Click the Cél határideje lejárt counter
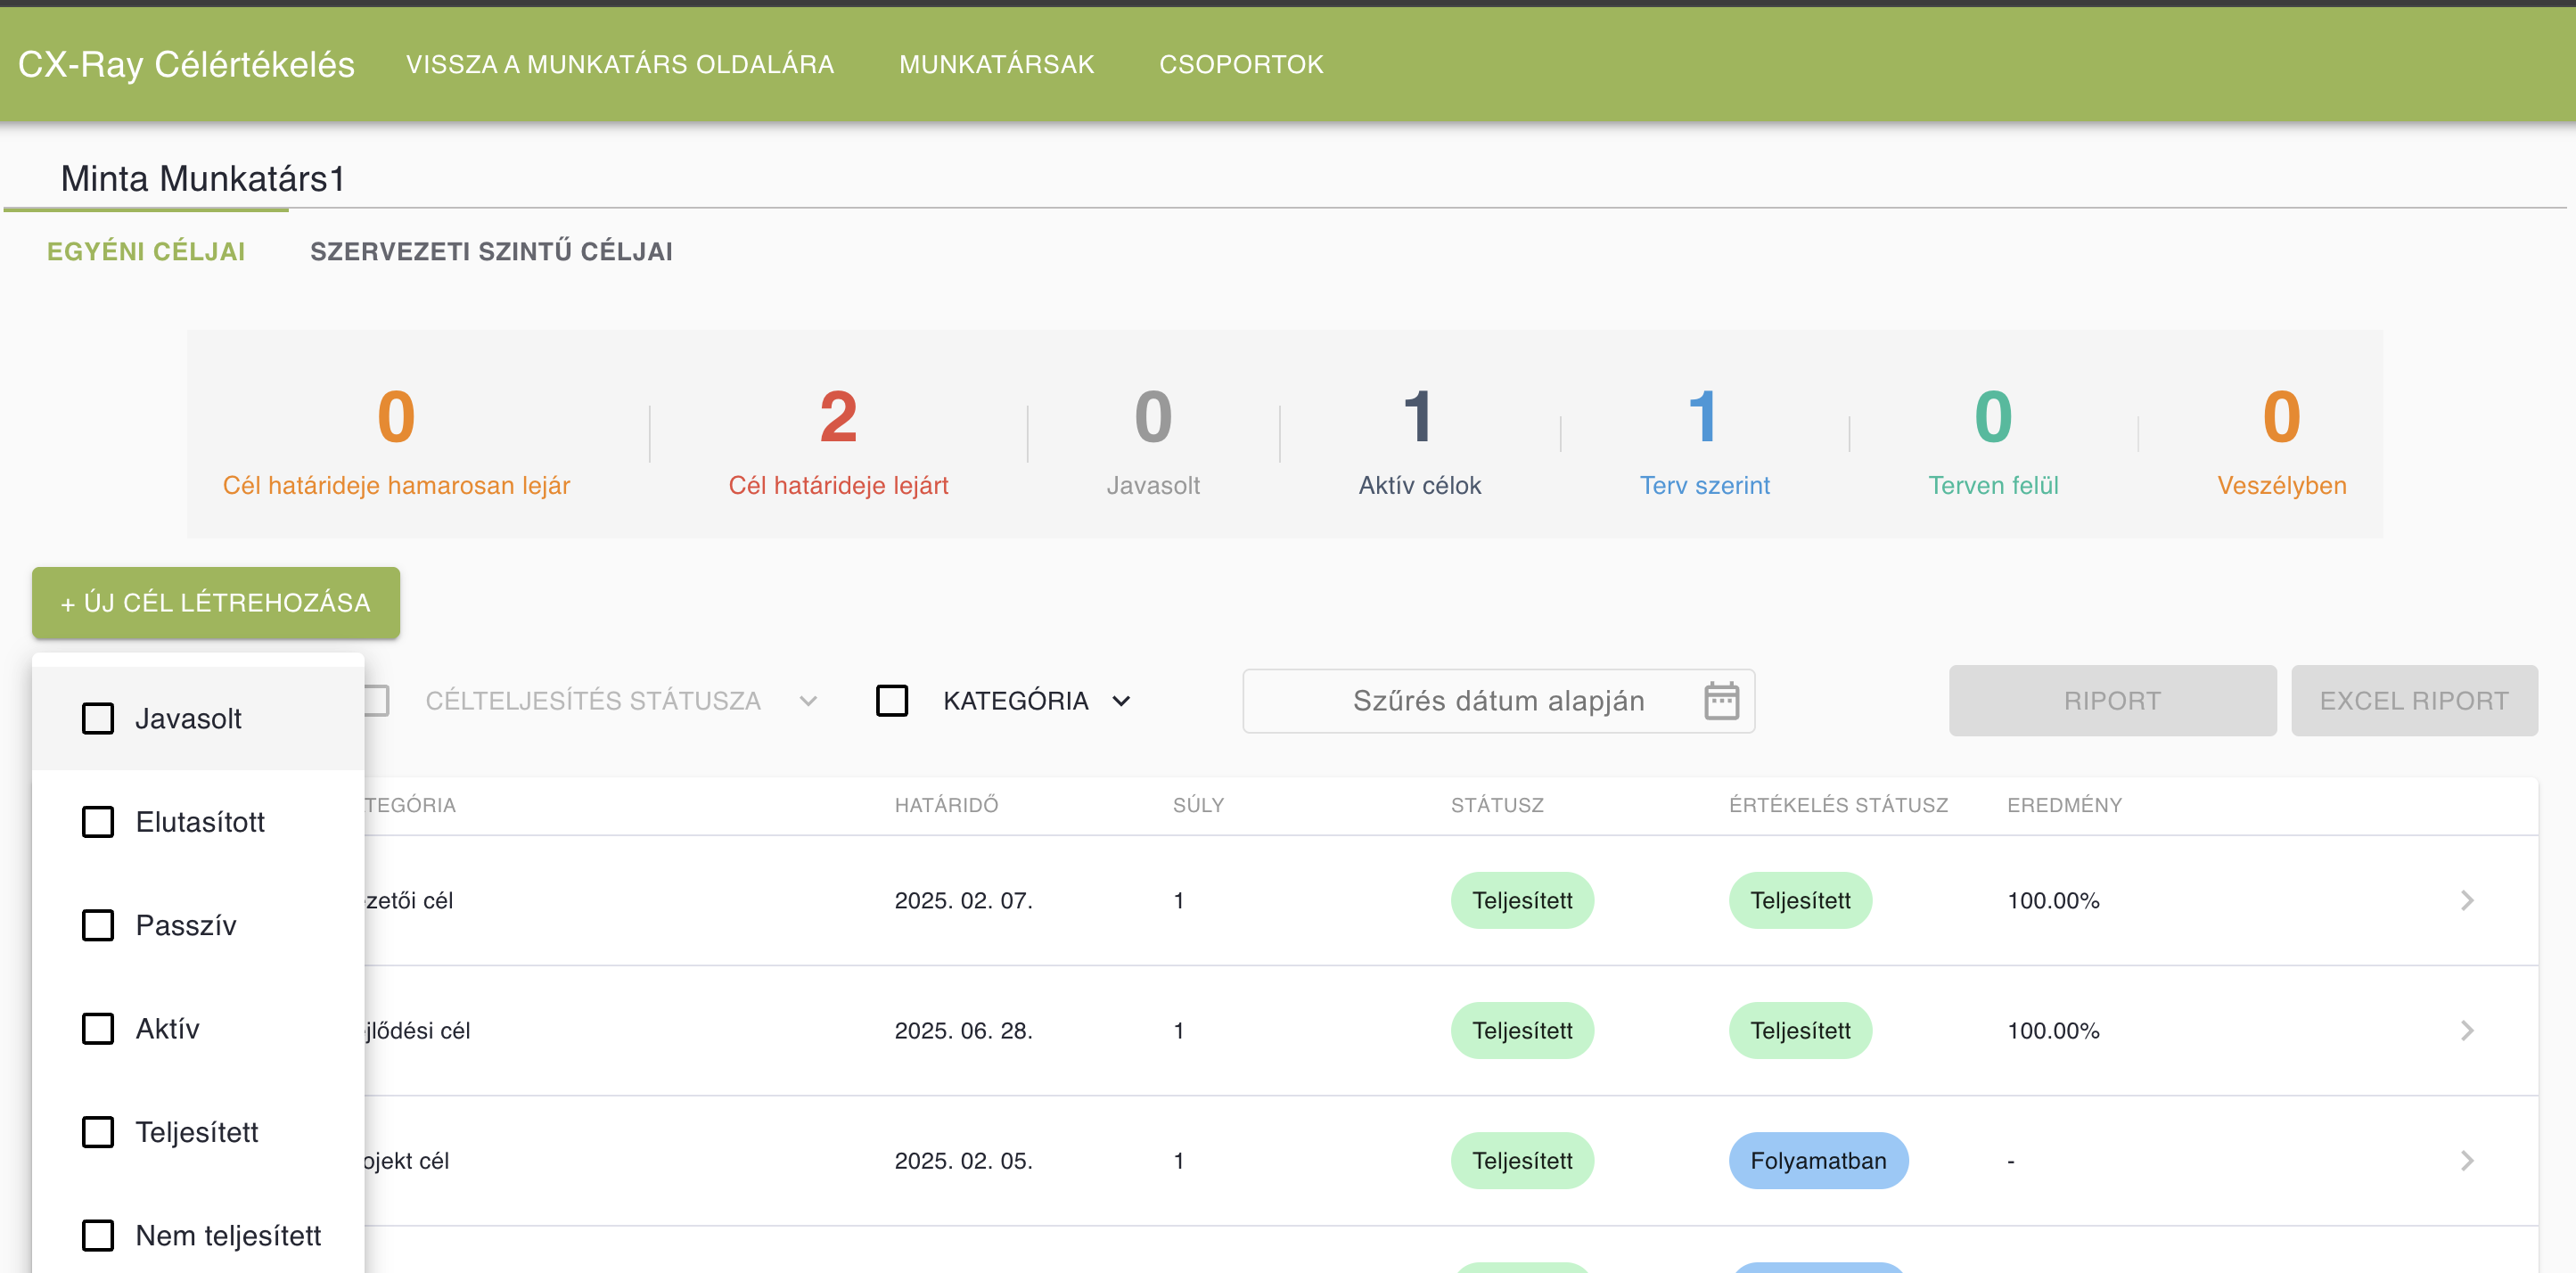 point(838,440)
